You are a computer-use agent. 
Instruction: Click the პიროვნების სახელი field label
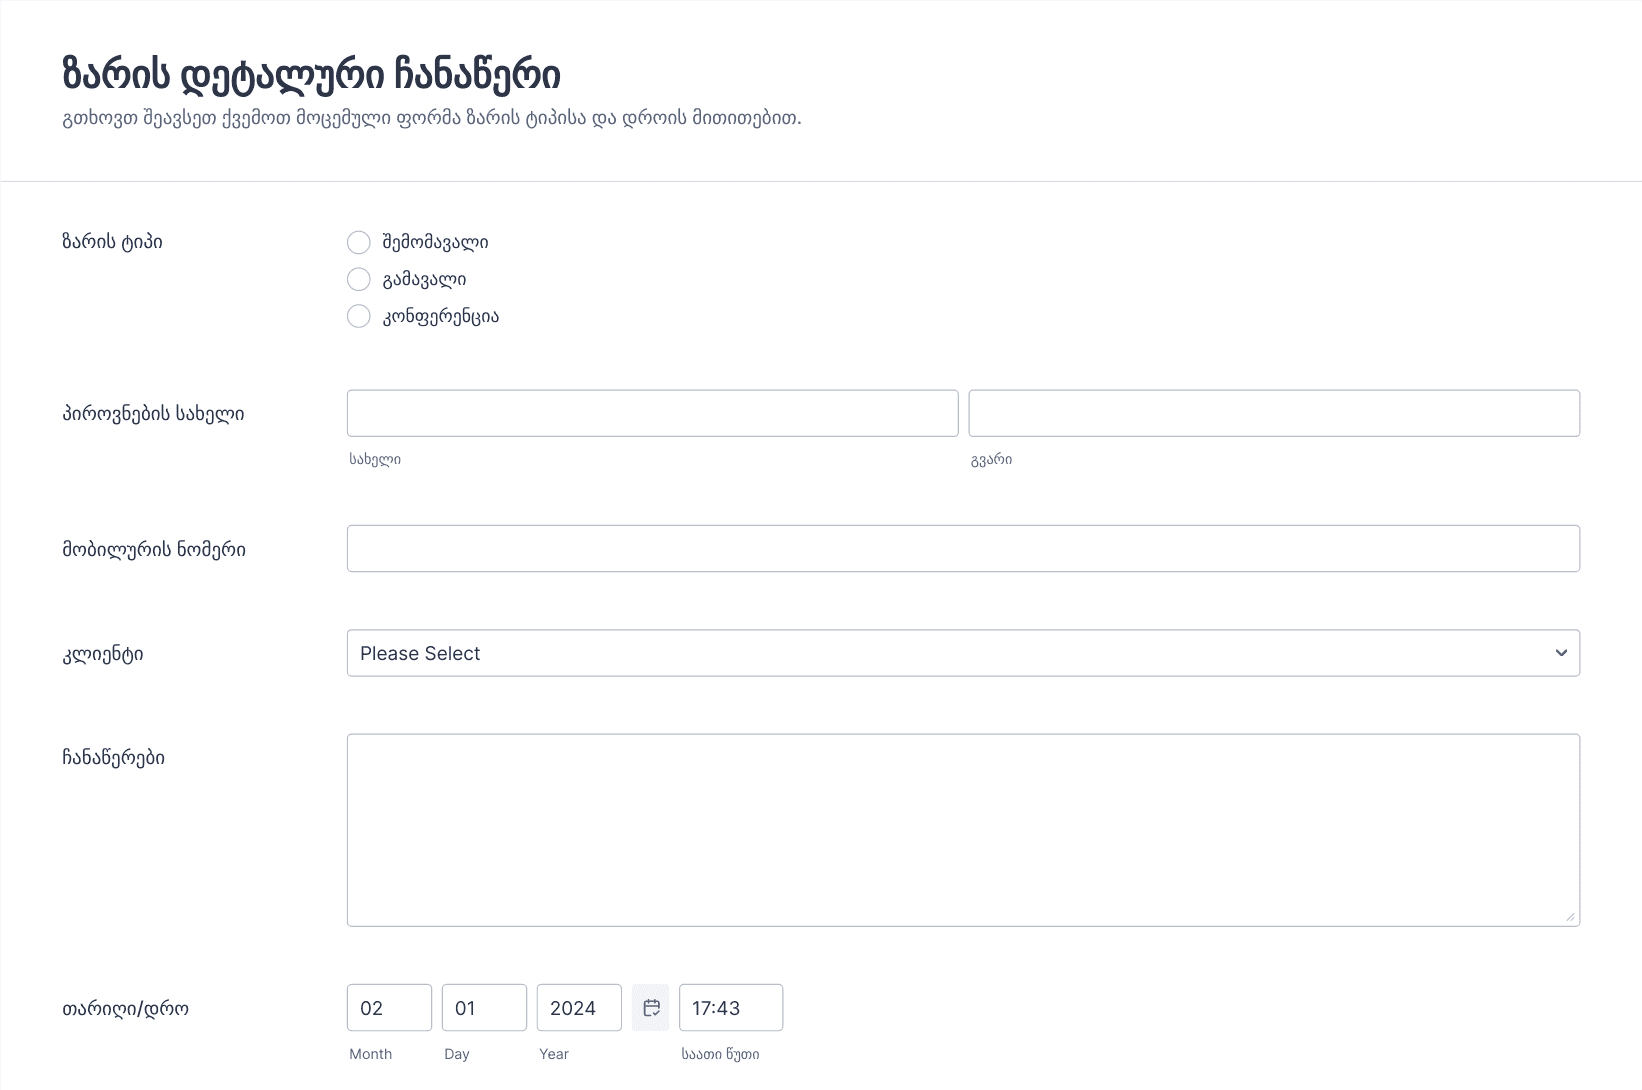153,414
